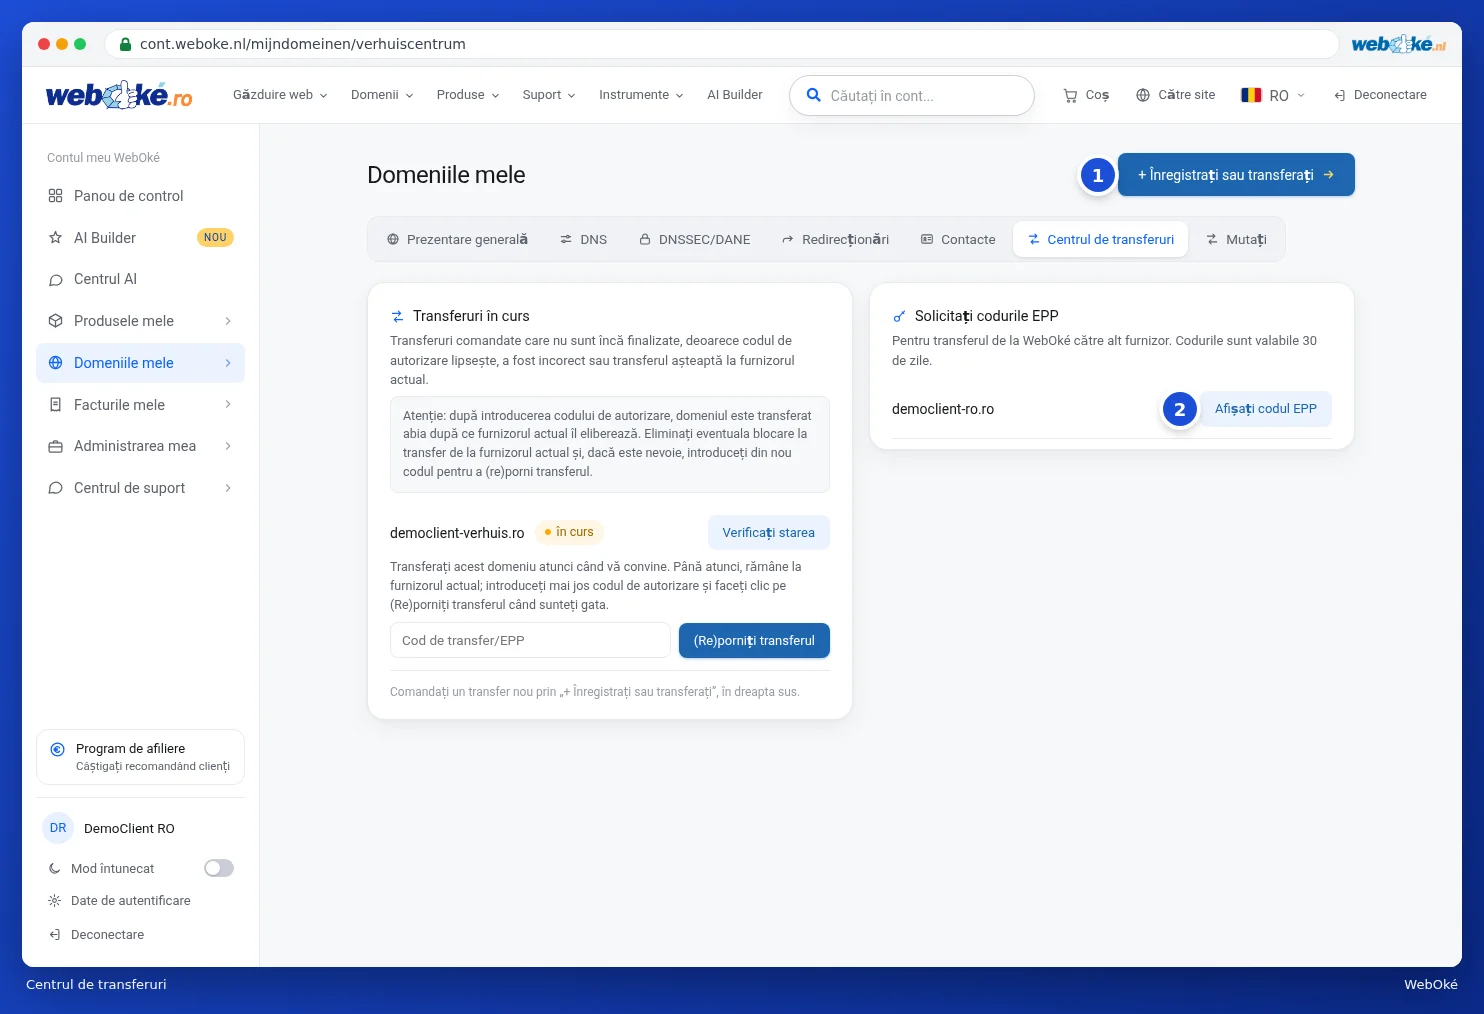Click the Afișați codul EPP button

(x=1265, y=409)
